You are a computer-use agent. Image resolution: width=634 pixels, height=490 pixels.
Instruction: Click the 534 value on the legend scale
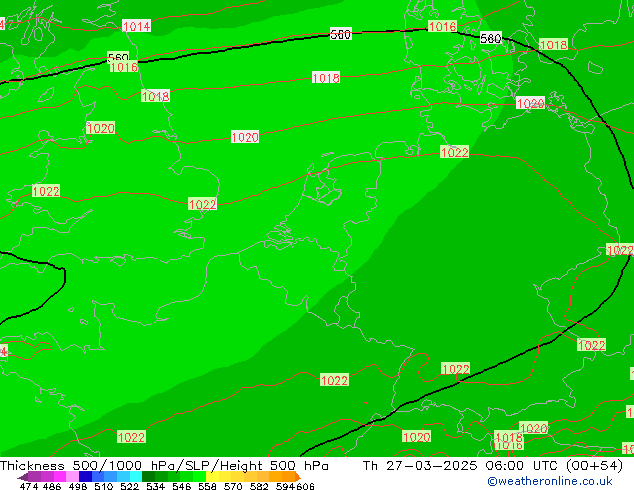tap(155, 486)
